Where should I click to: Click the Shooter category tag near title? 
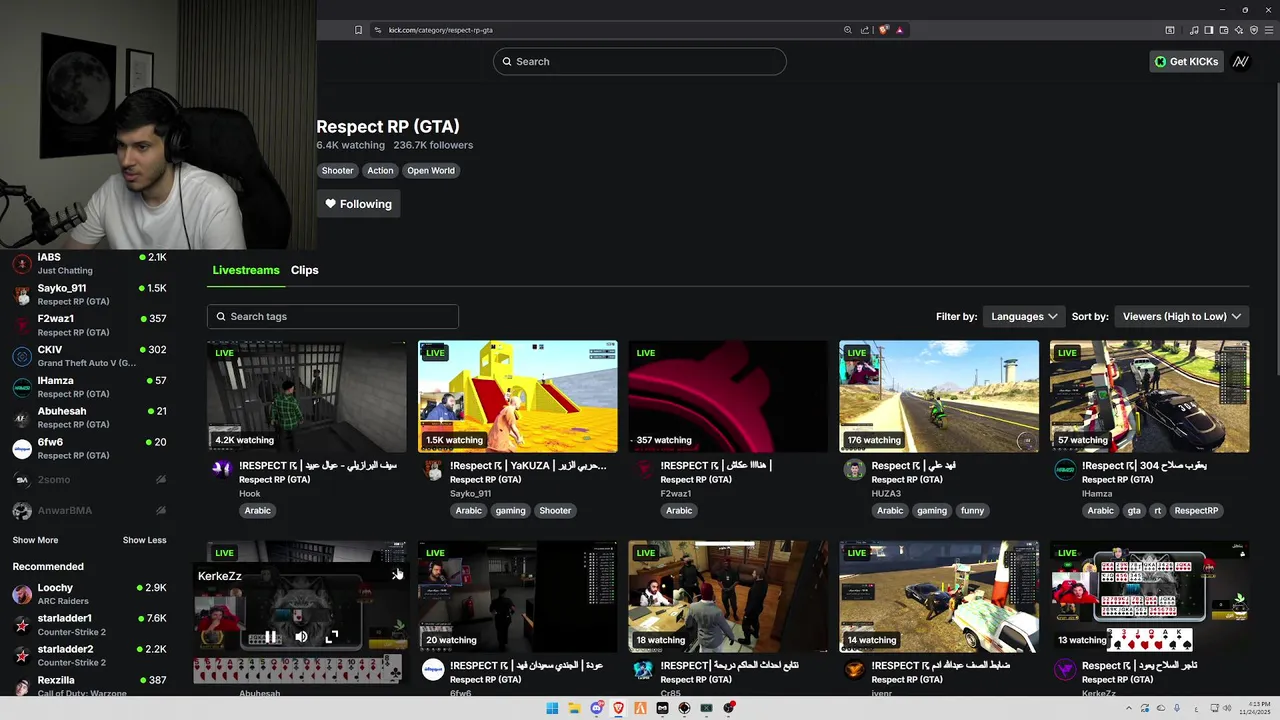pos(337,171)
